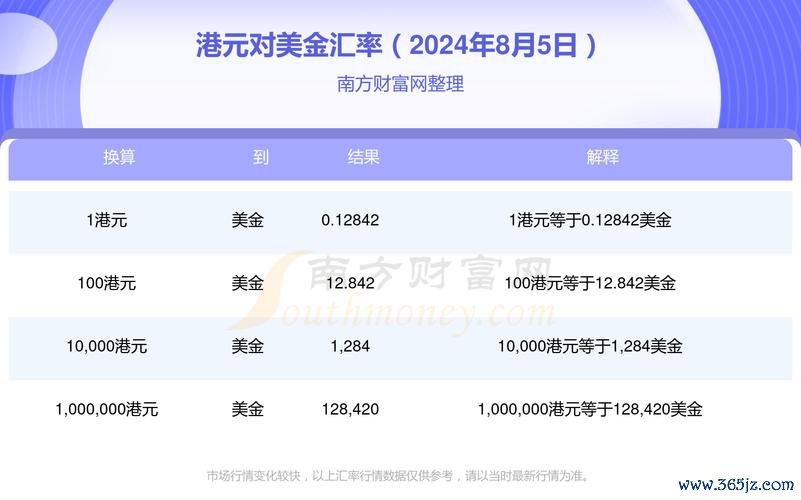Select the 1,000,000港元 cell
This screenshot has width=801, height=500.
click(x=107, y=410)
